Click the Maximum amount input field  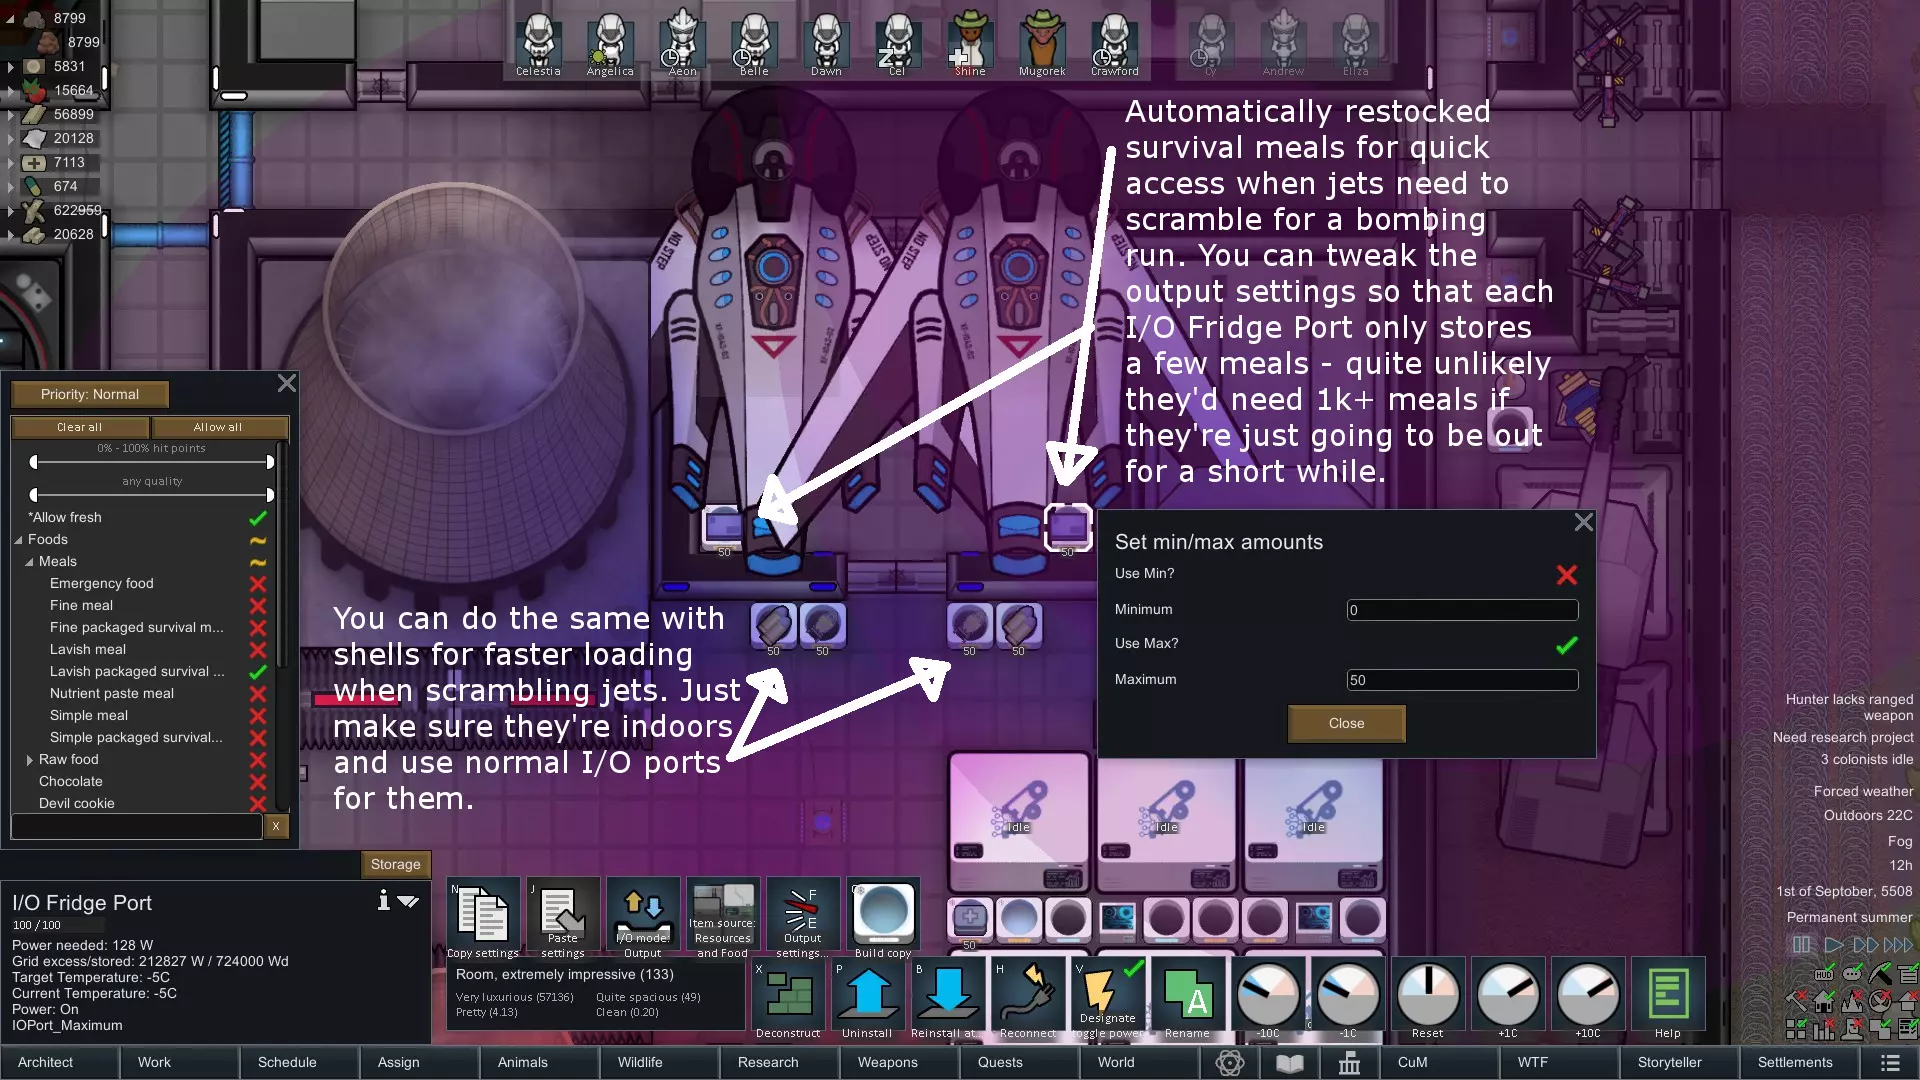click(x=1462, y=680)
